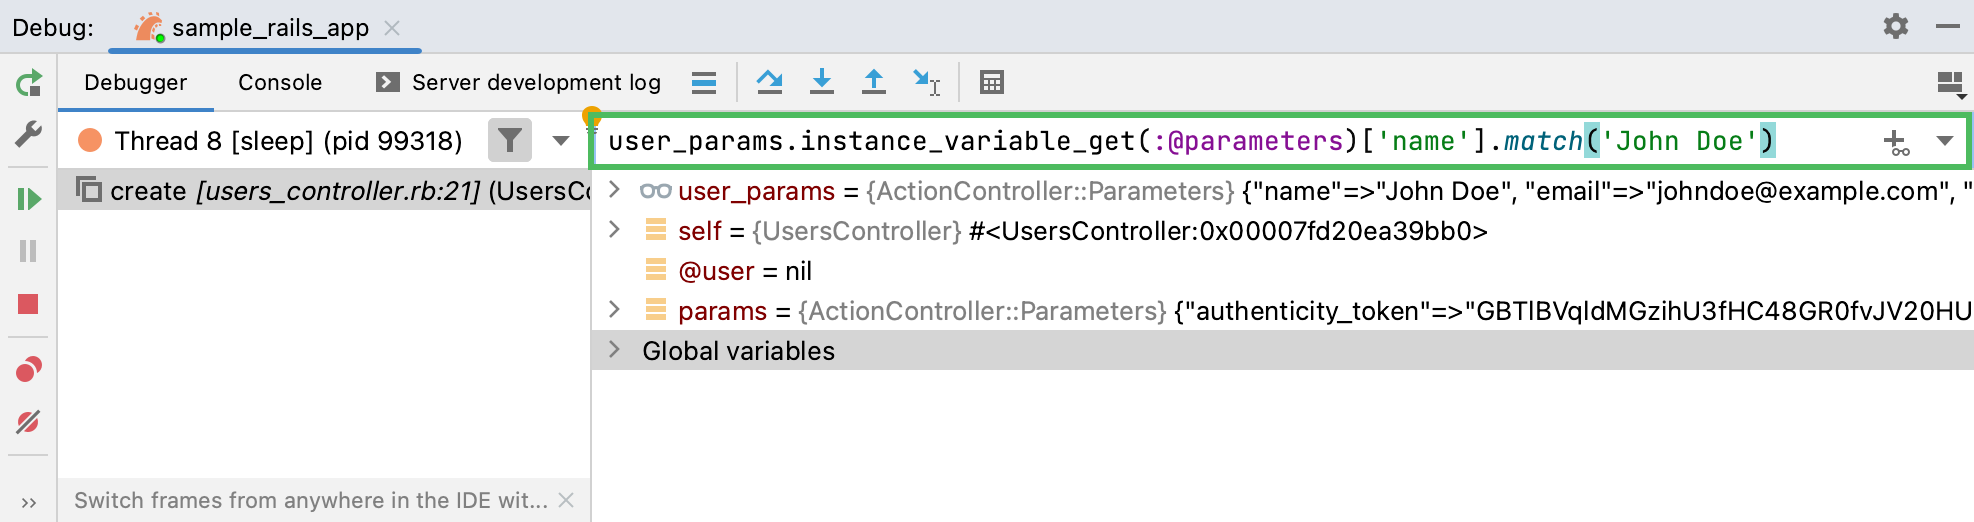Switch to the Console tab
The image size is (1974, 522).
(x=280, y=82)
